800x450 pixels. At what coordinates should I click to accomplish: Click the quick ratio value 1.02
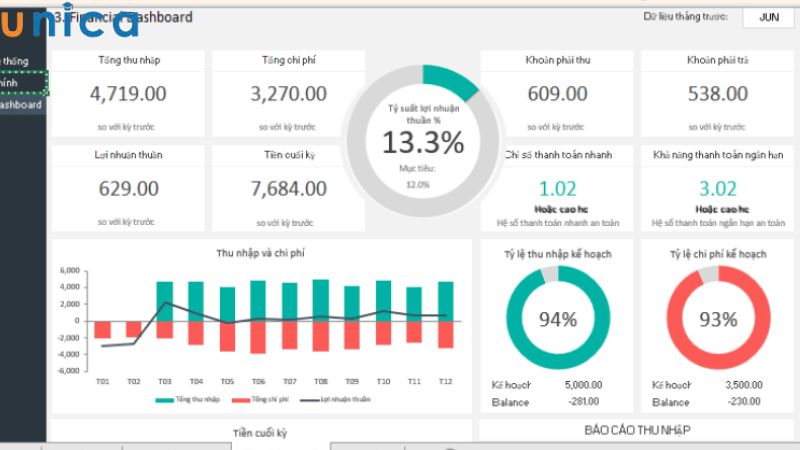click(x=557, y=188)
